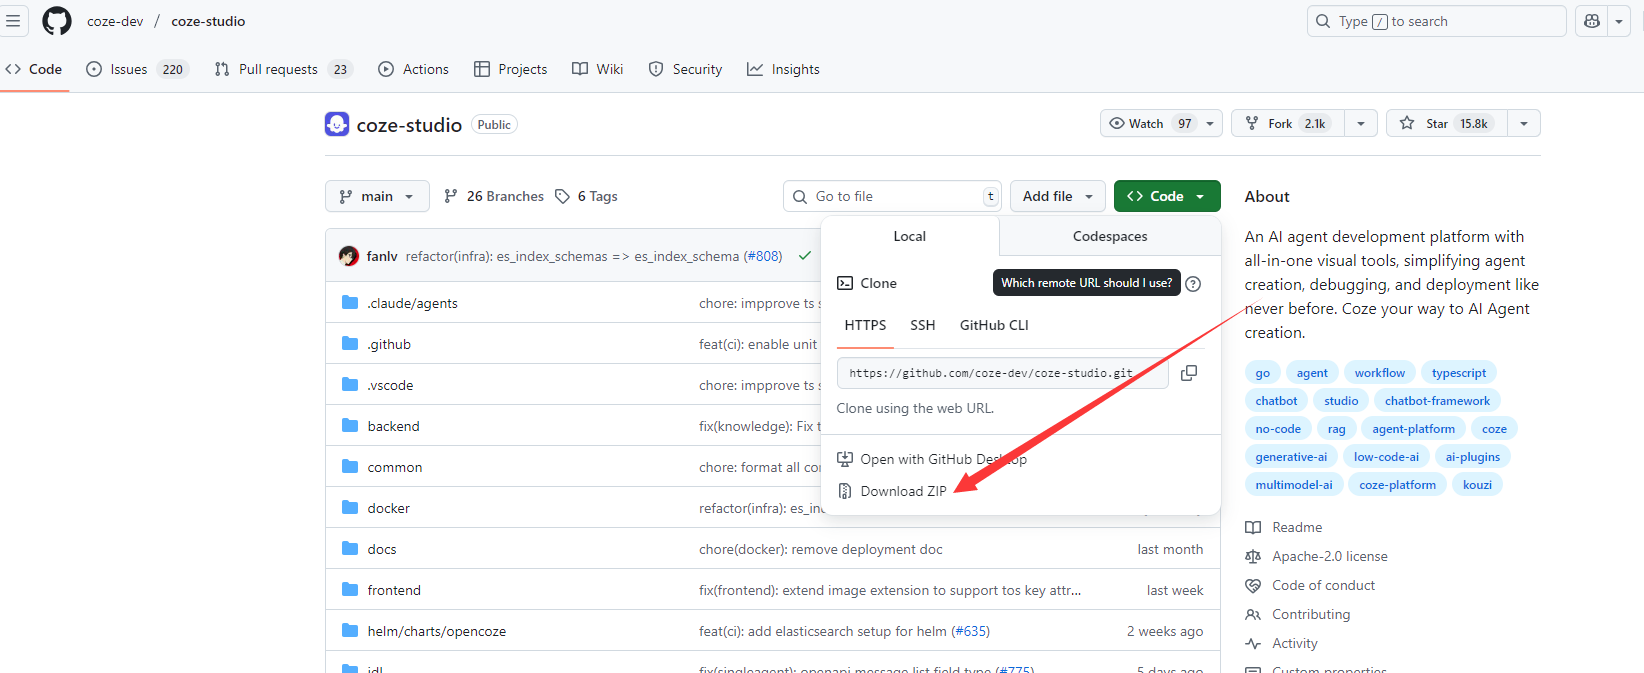Viewport: 1644px width, 673px height.
Task: Open the Projects tab
Action: (510, 69)
